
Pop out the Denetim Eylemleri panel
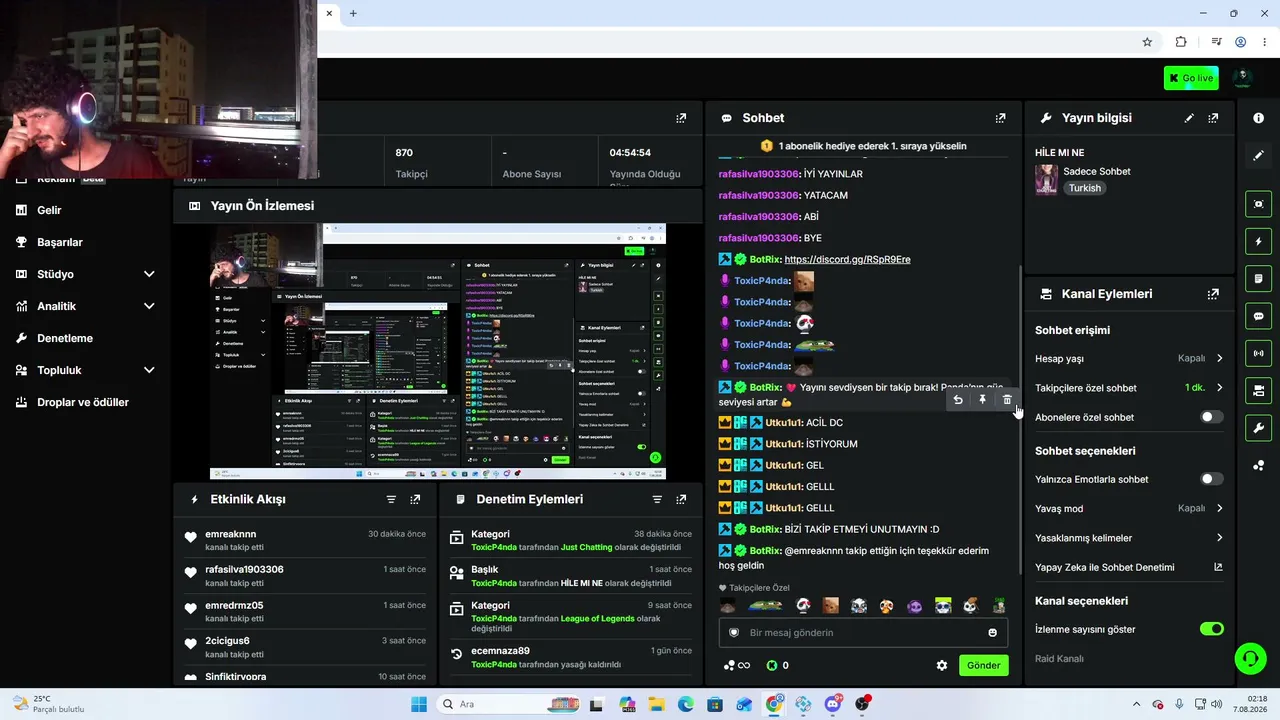coord(681,499)
